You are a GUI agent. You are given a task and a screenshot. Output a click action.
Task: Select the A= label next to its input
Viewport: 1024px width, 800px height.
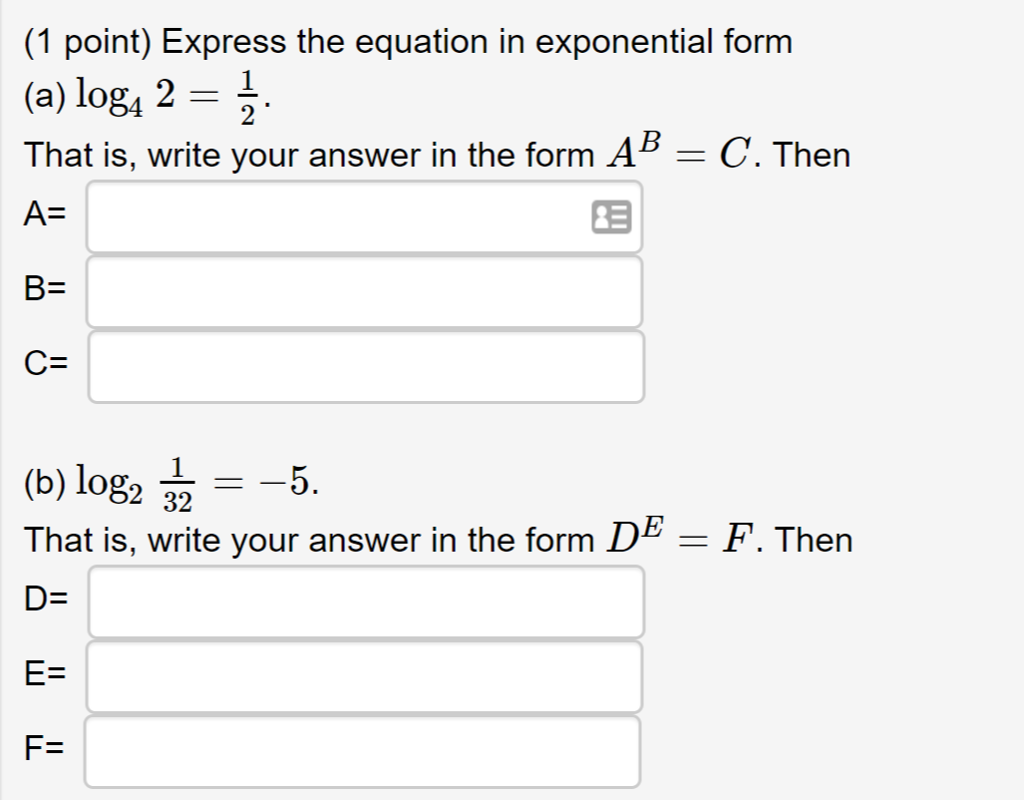pyautogui.click(x=43, y=214)
